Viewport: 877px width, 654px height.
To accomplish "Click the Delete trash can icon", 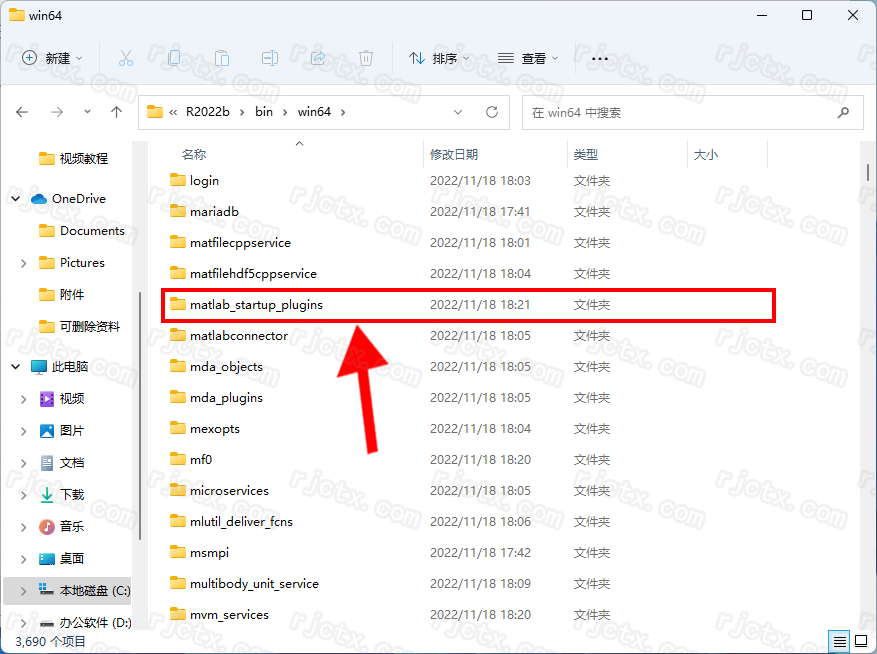I will pyautogui.click(x=366, y=58).
